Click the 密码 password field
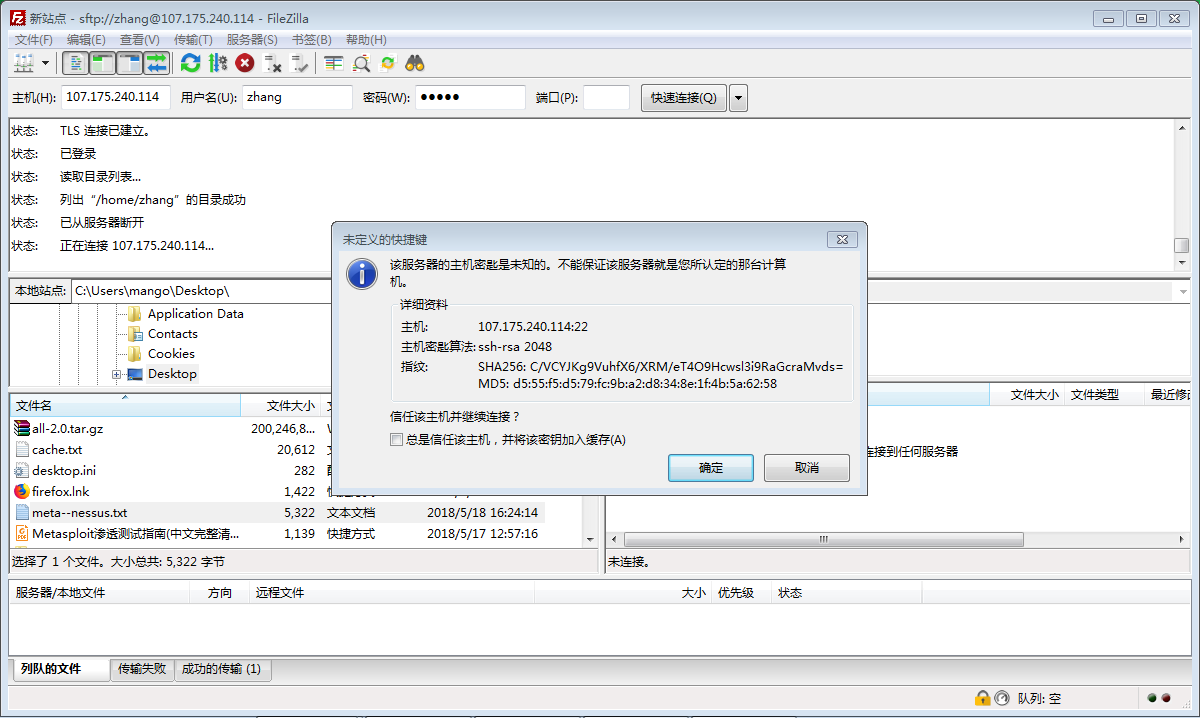The image size is (1200, 718). tap(470, 97)
